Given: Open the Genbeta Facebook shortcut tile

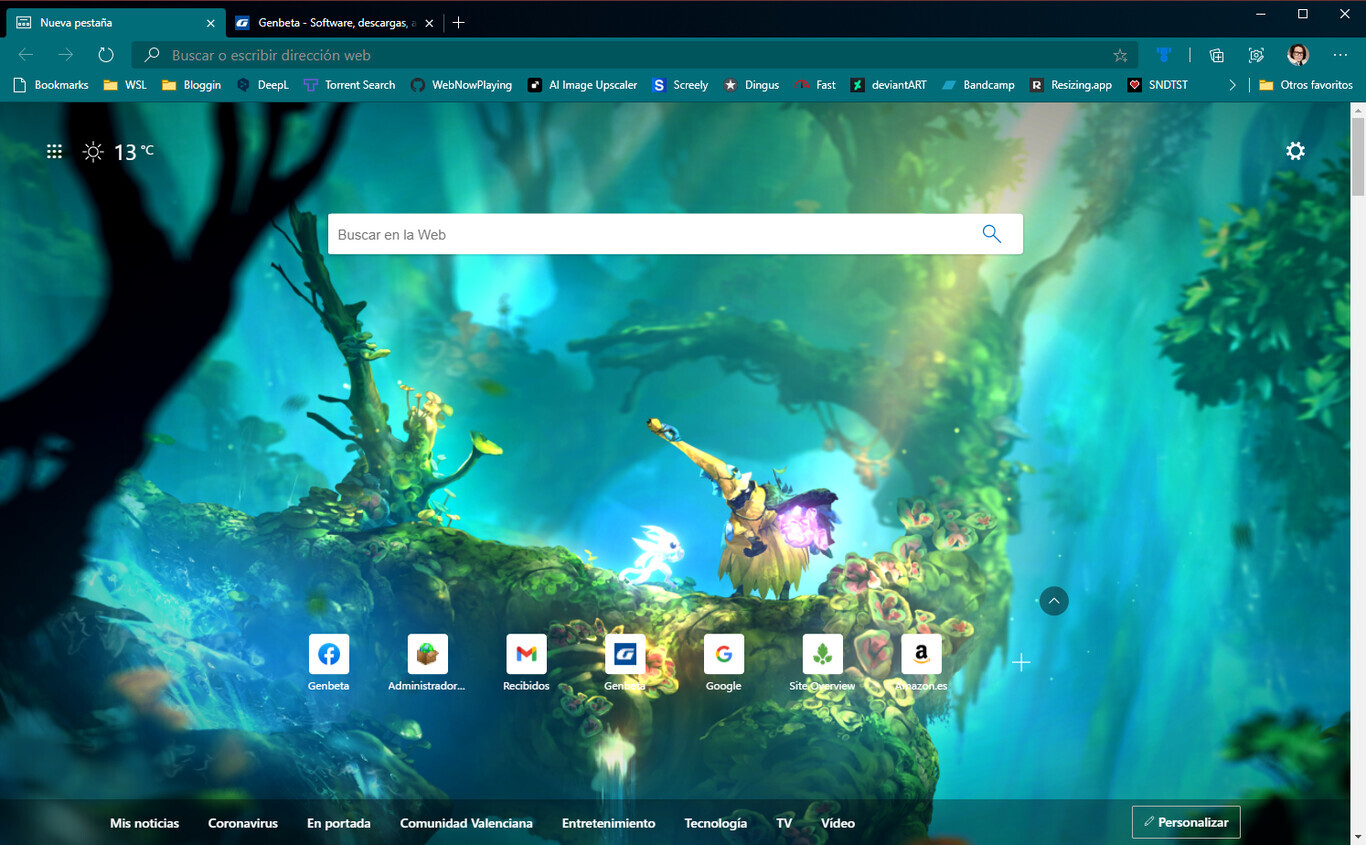Looking at the screenshot, I should [x=329, y=655].
